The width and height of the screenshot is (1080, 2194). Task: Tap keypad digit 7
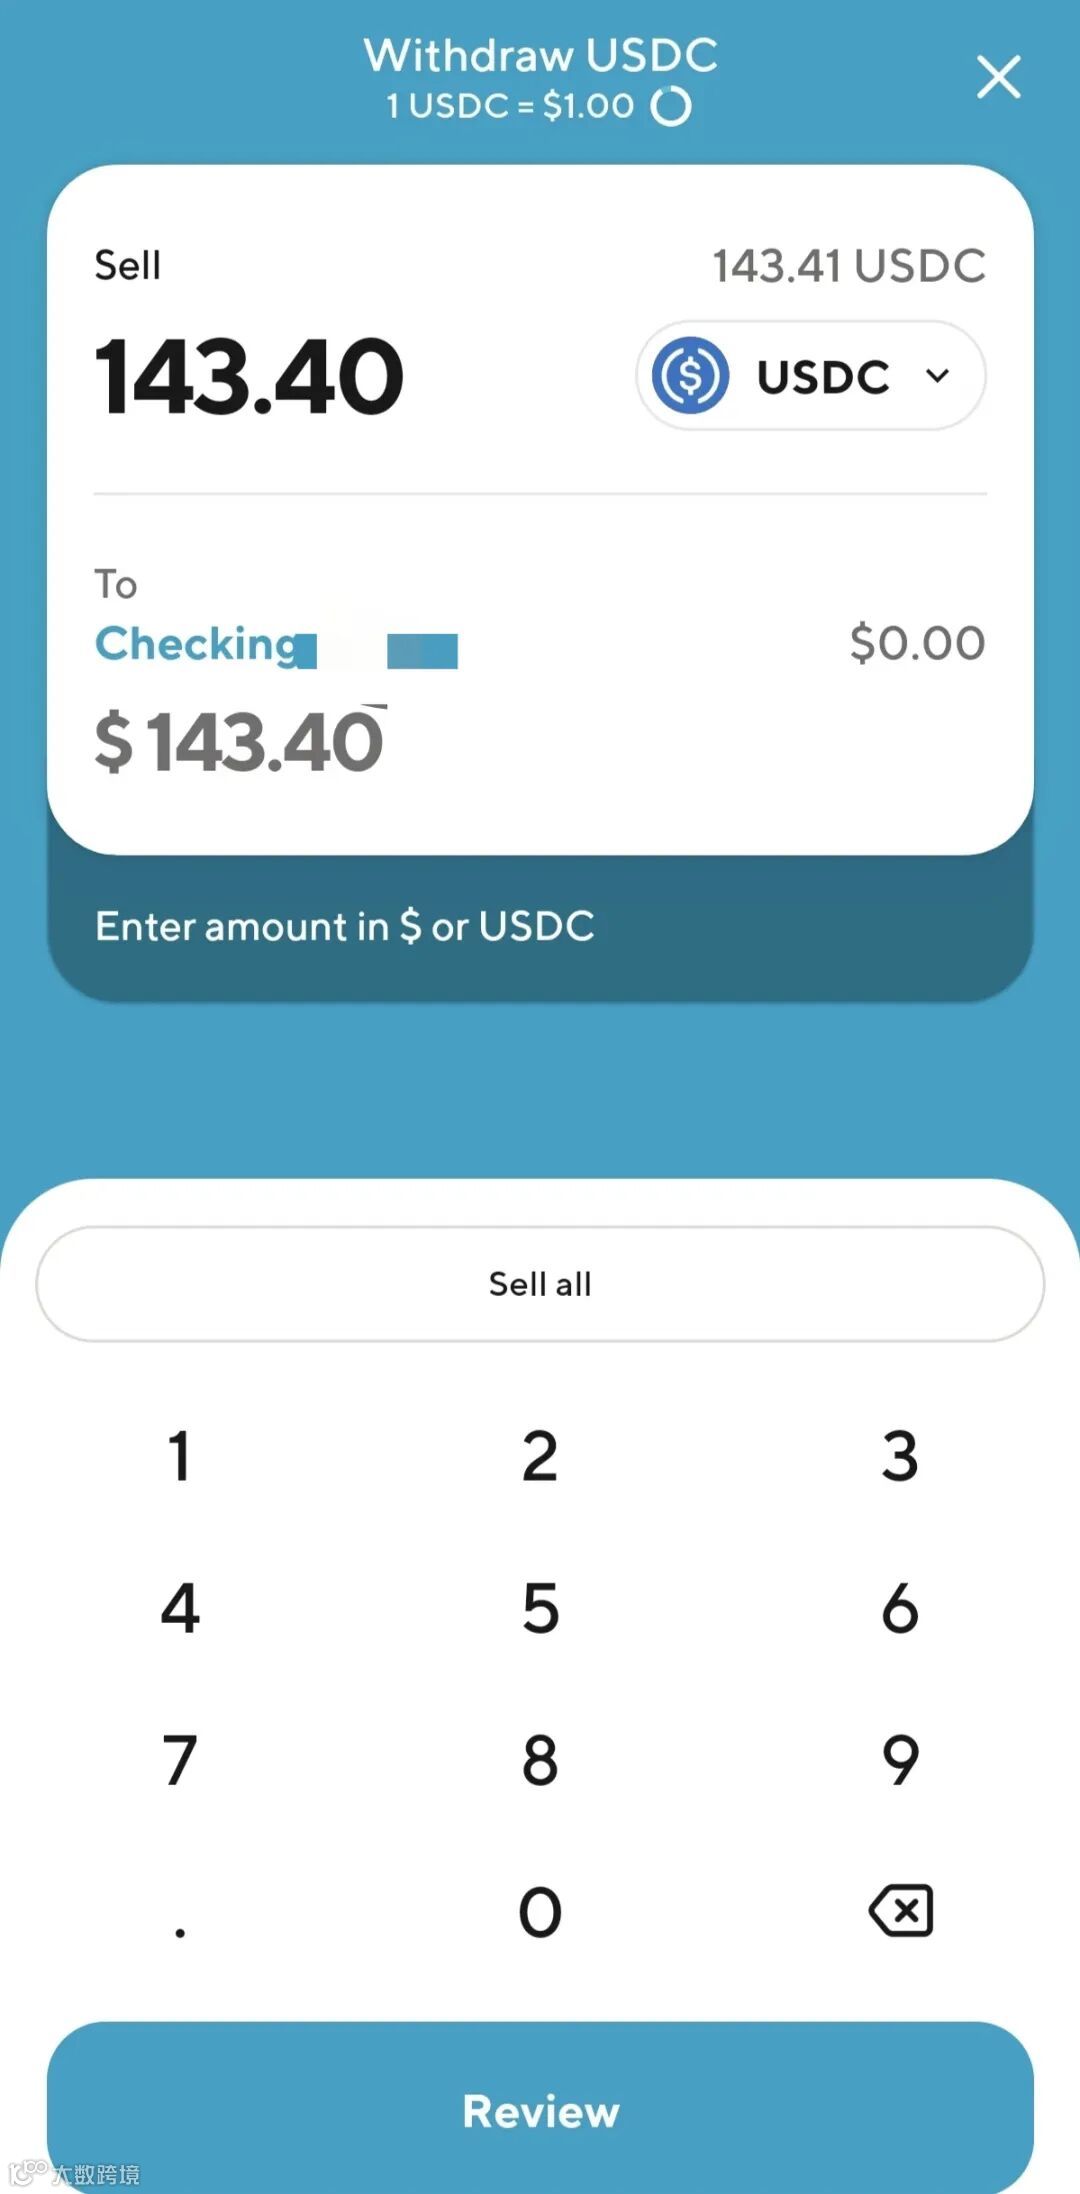pos(180,1760)
